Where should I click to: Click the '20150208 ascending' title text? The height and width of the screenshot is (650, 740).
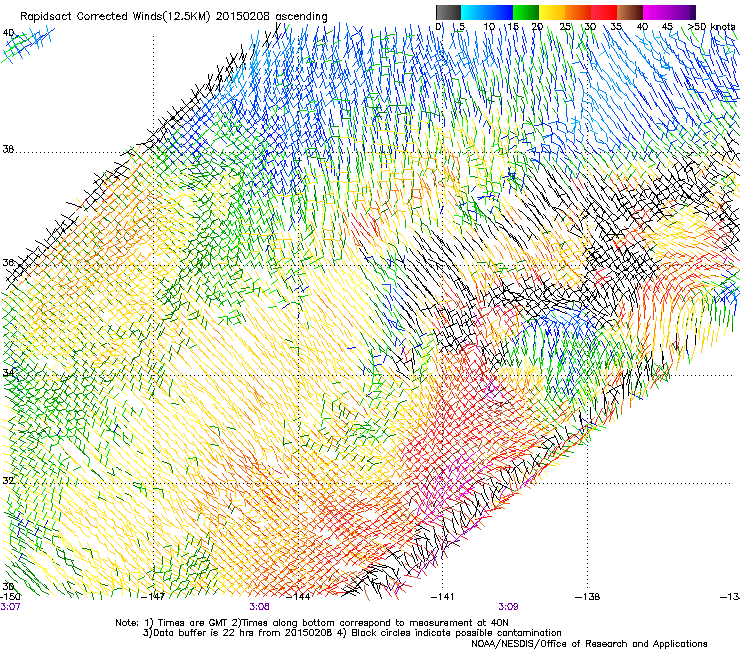(x=271, y=17)
